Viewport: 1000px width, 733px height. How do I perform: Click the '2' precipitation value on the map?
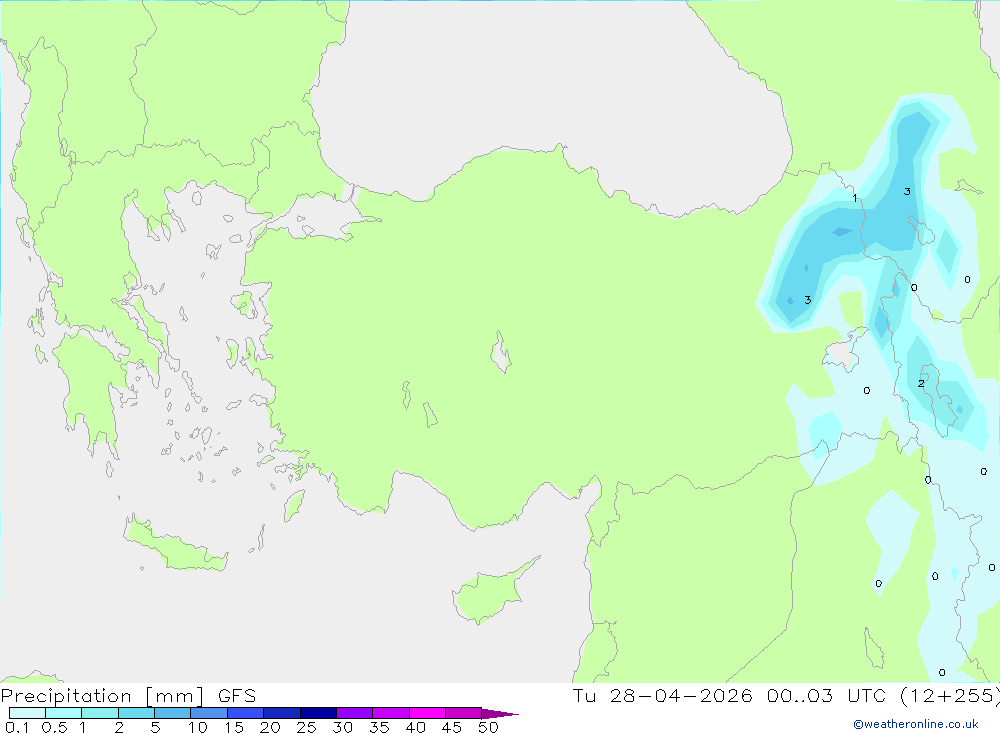(x=921, y=383)
